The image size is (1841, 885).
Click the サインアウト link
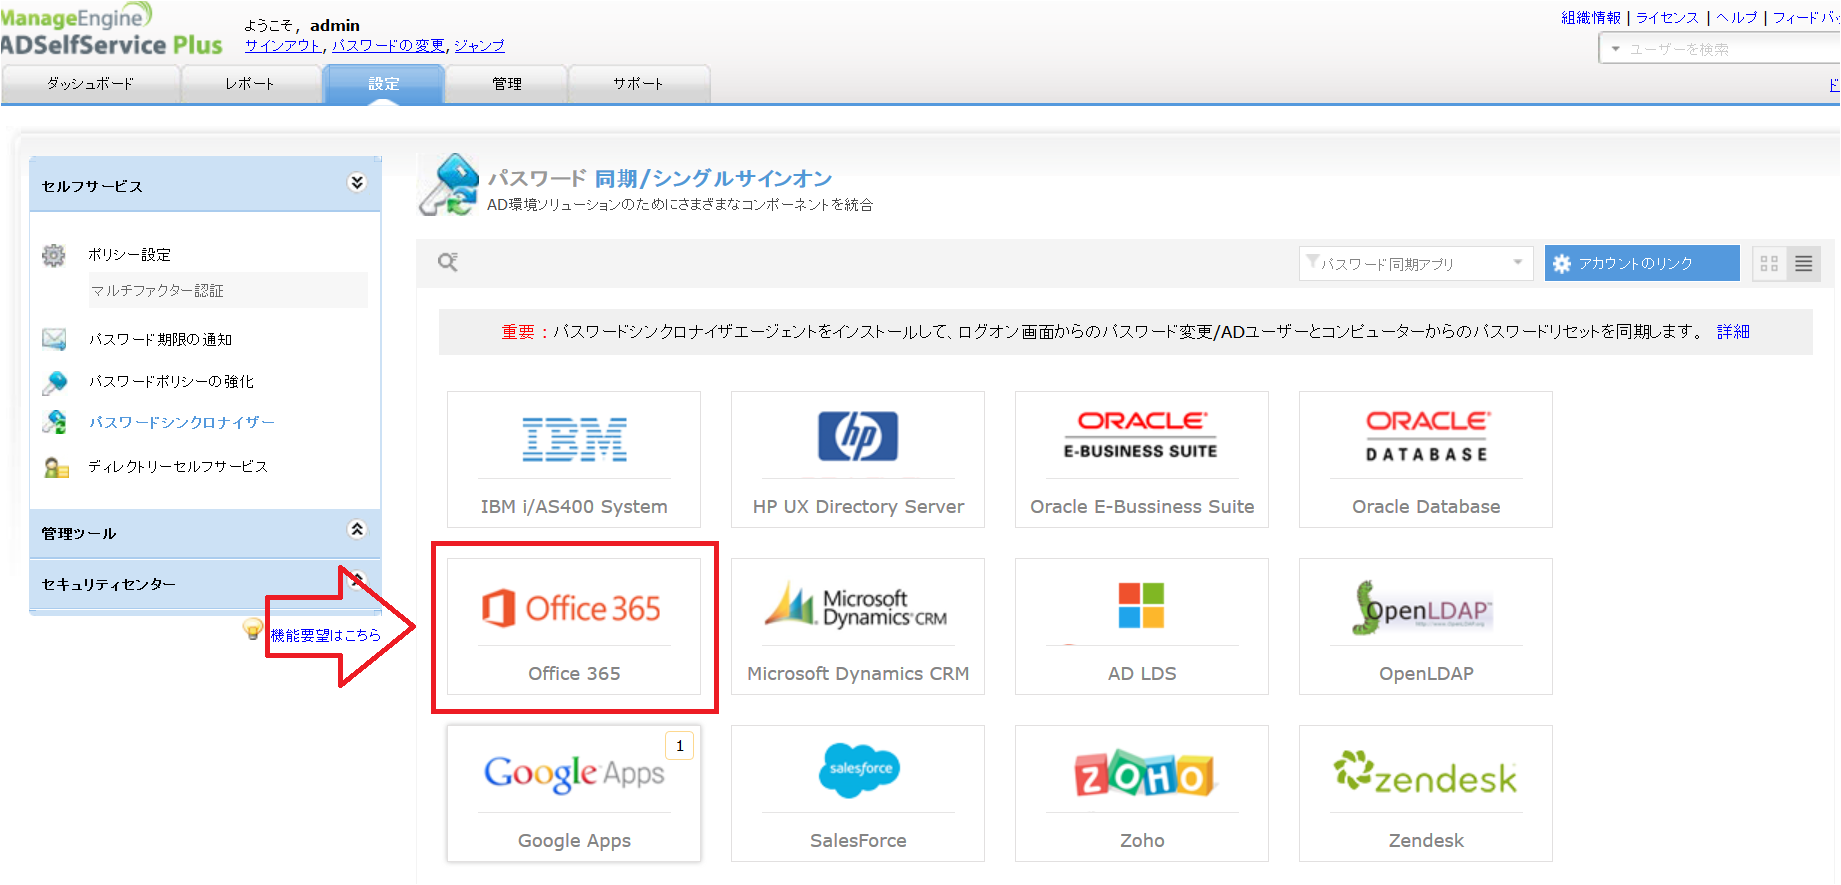284,46
